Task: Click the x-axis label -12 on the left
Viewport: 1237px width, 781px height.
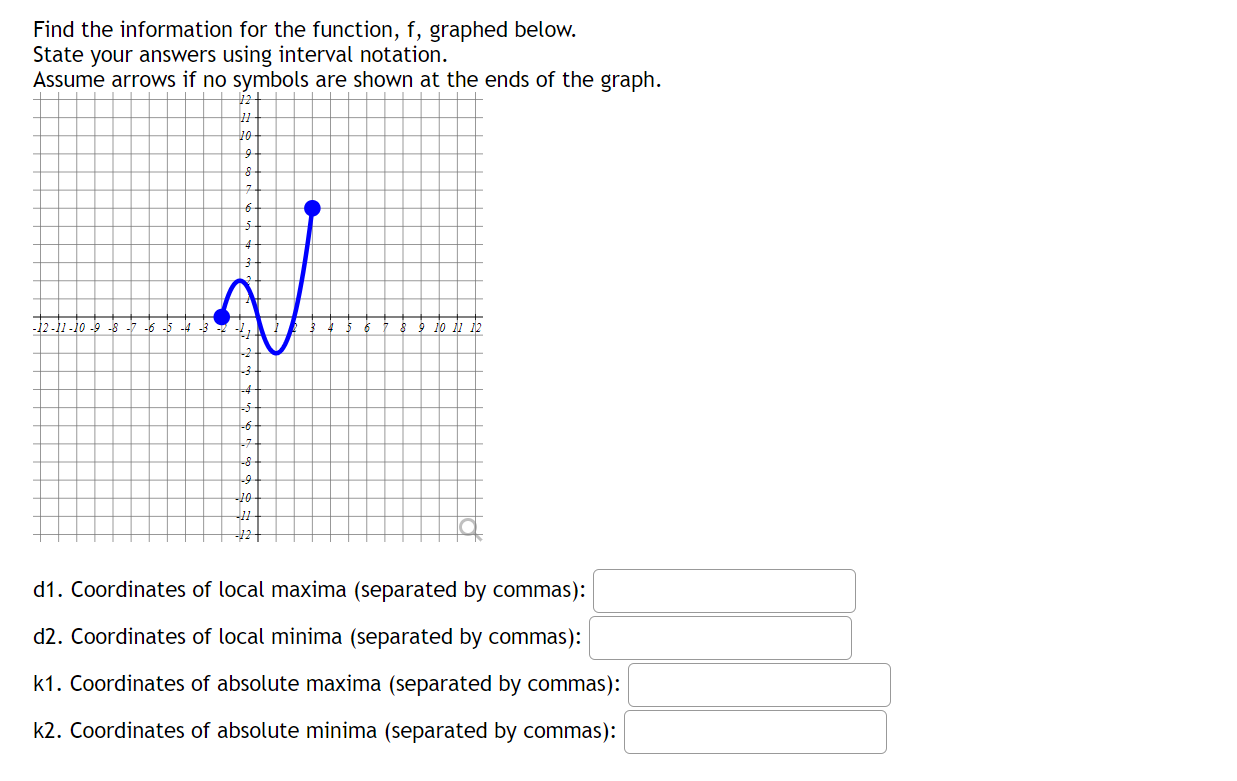Action: (39, 326)
